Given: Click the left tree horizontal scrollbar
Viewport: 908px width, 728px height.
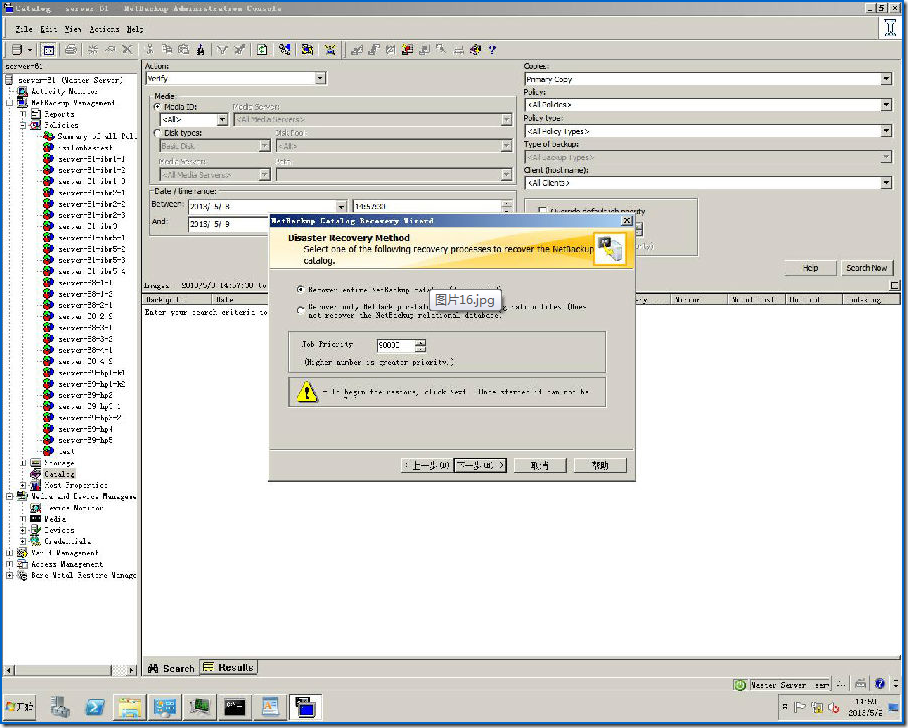Looking at the screenshot, I should click(70, 670).
